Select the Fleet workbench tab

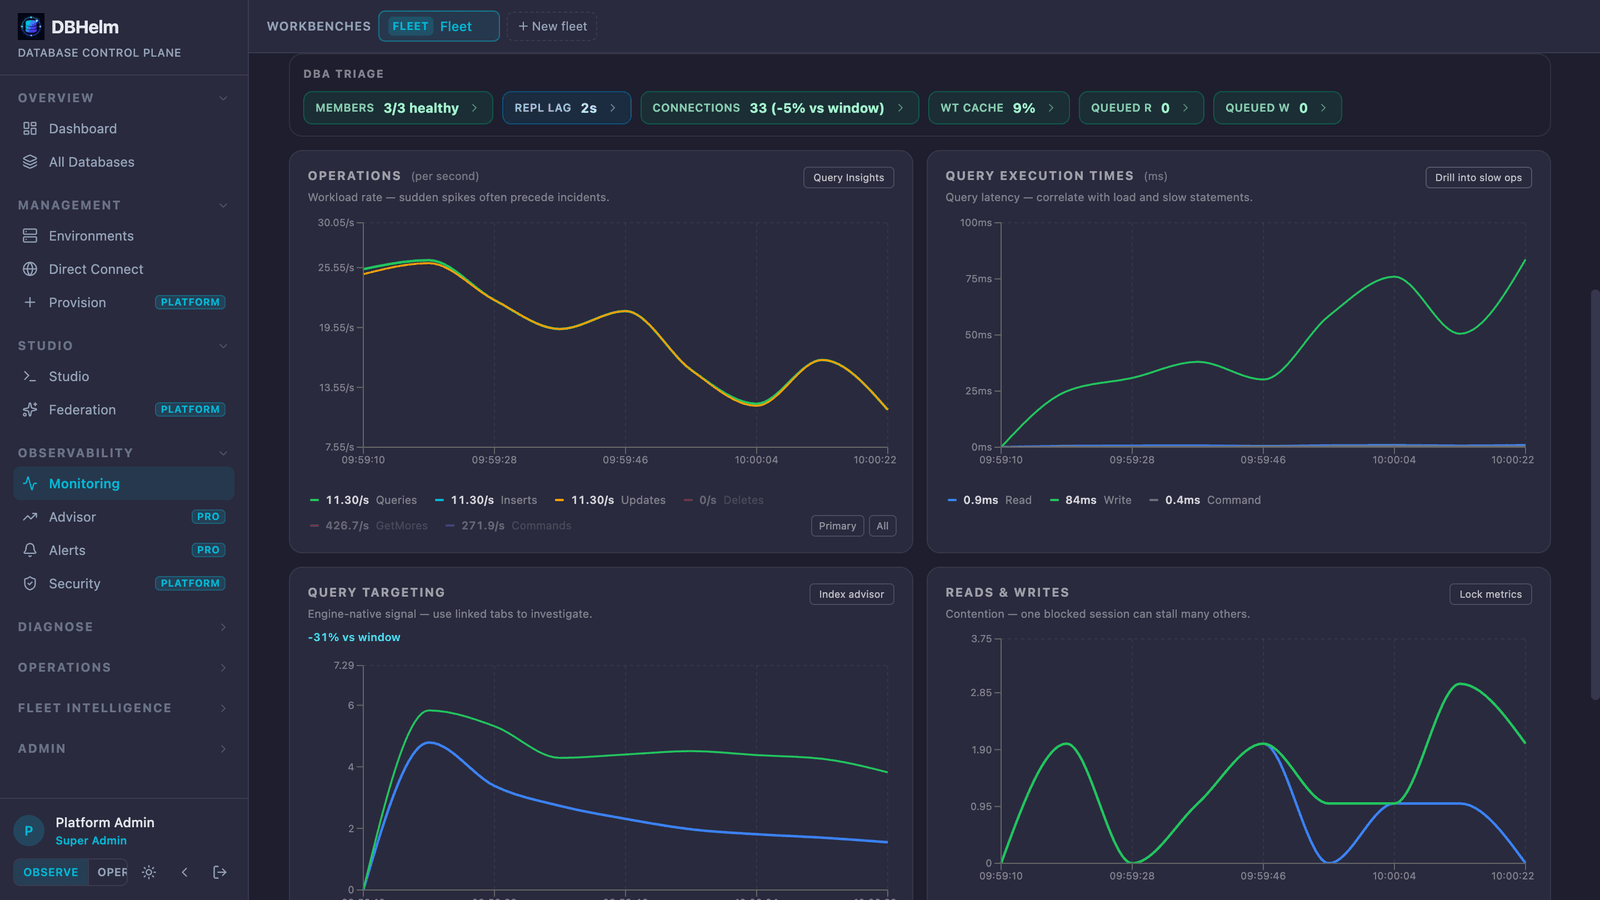pyautogui.click(x=439, y=26)
